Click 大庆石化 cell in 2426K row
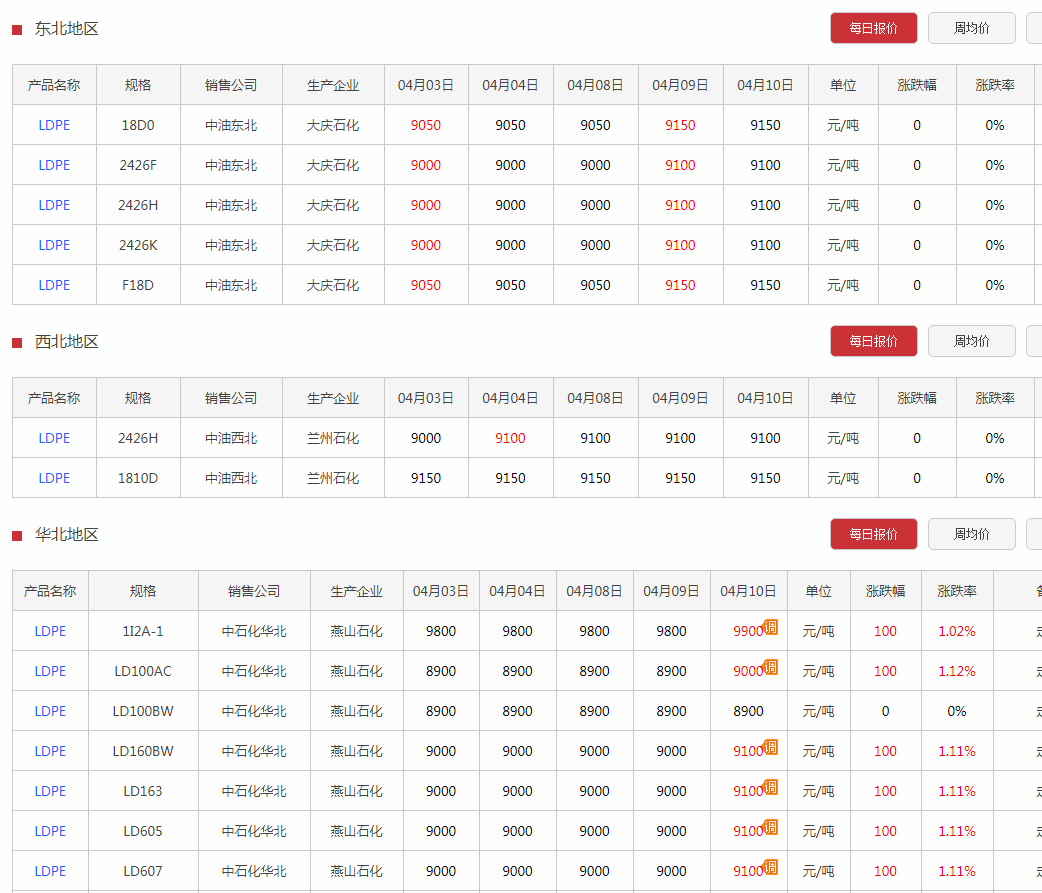This screenshot has height=893, width=1042. point(333,245)
